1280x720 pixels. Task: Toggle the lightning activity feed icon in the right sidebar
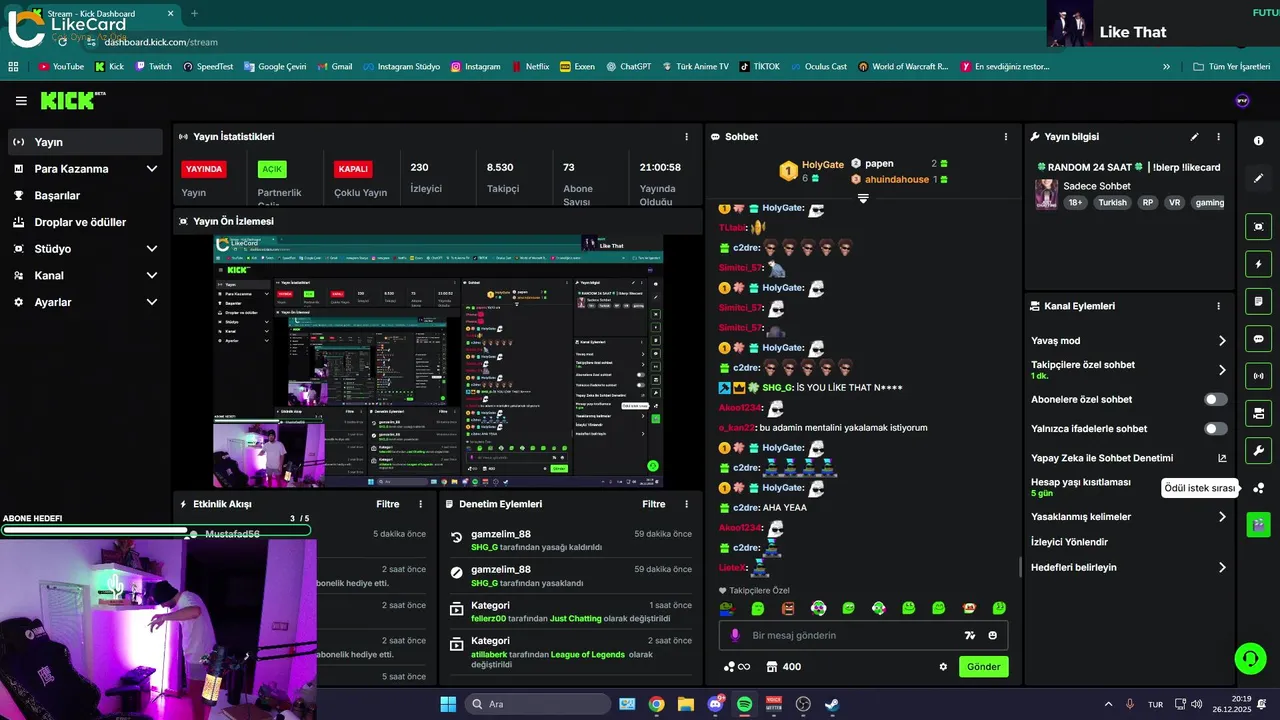point(1258,264)
